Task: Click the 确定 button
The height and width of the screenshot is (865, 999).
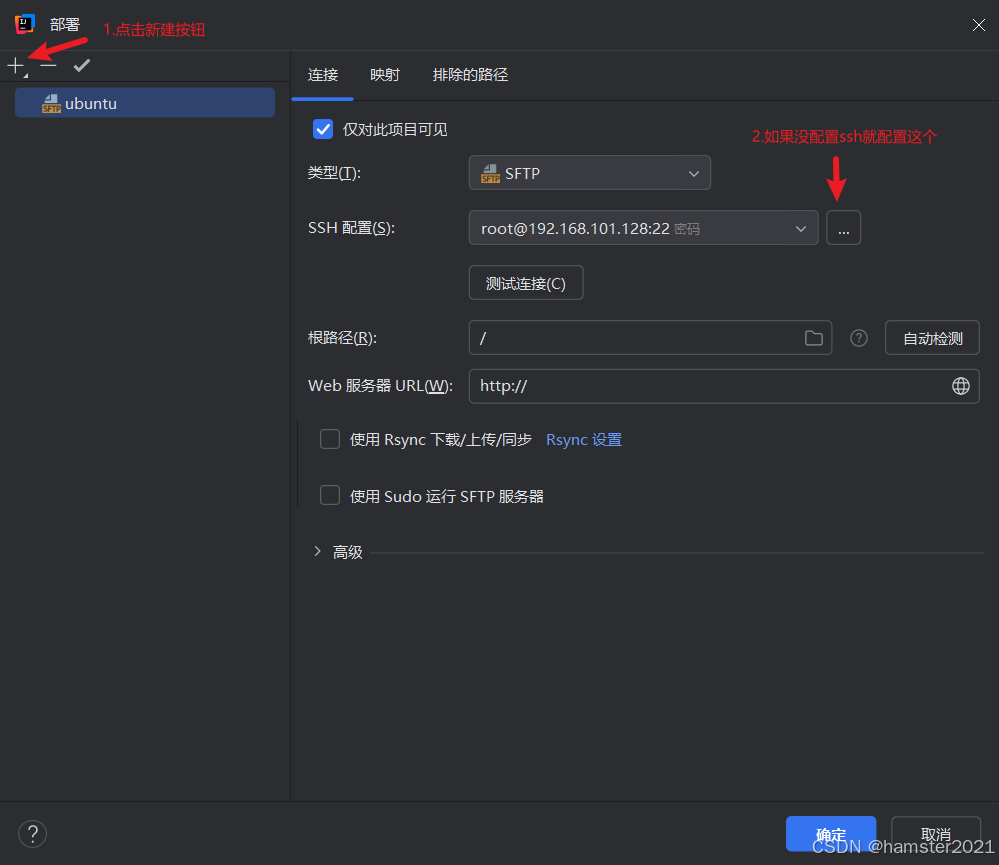Action: [831, 834]
